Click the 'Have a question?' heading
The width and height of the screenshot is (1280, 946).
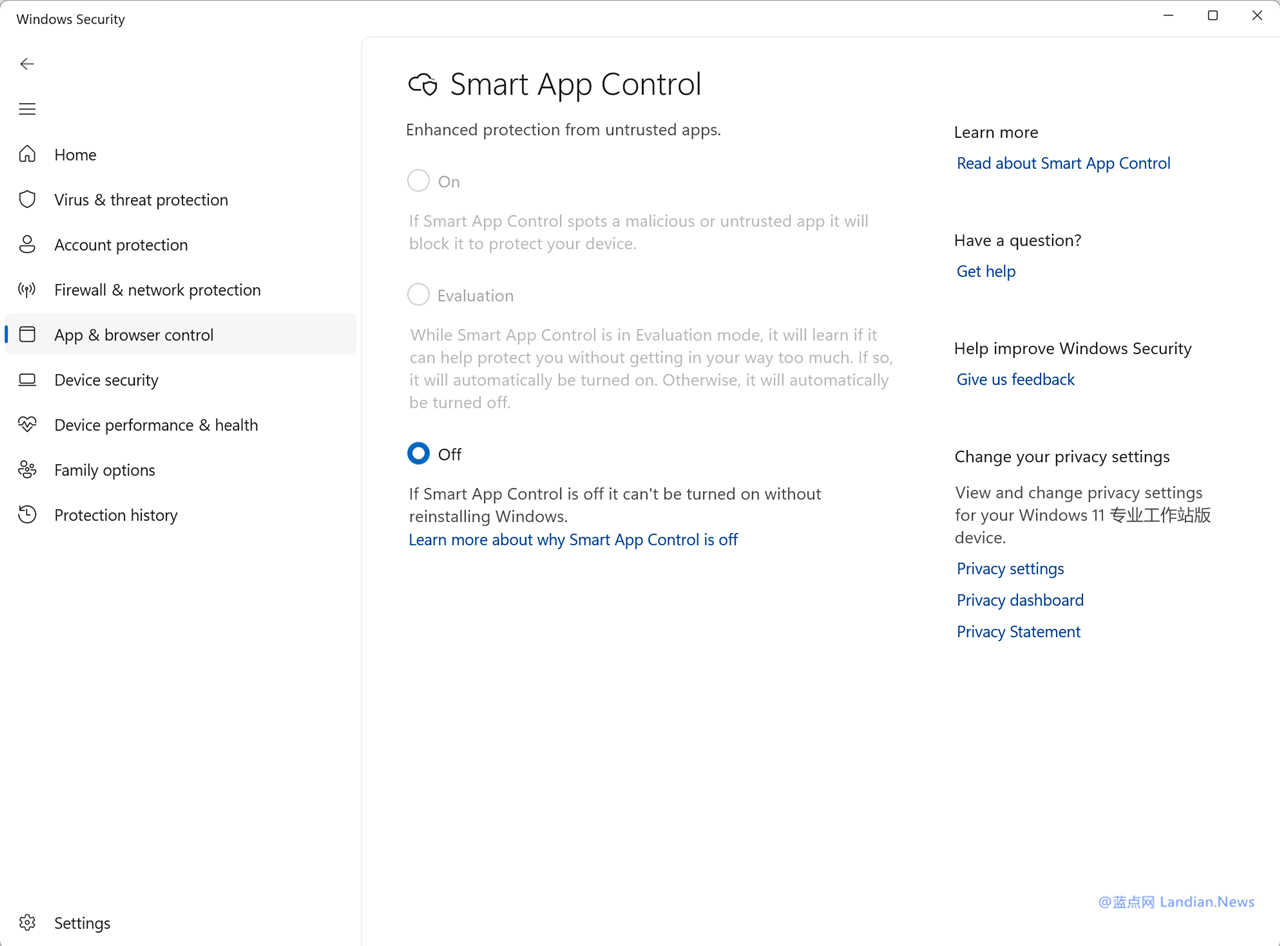(1018, 240)
